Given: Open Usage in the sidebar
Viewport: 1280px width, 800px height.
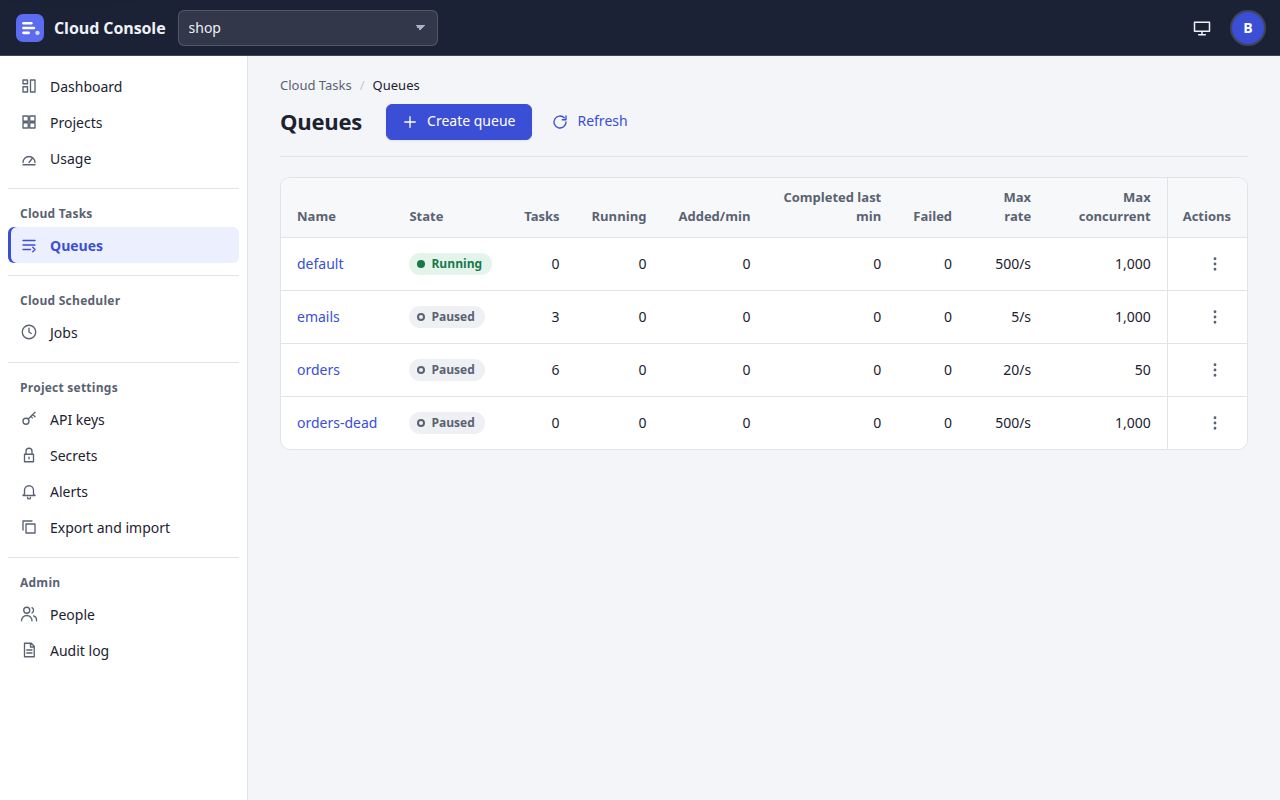Looking at the screenshot, I should 123,159.
